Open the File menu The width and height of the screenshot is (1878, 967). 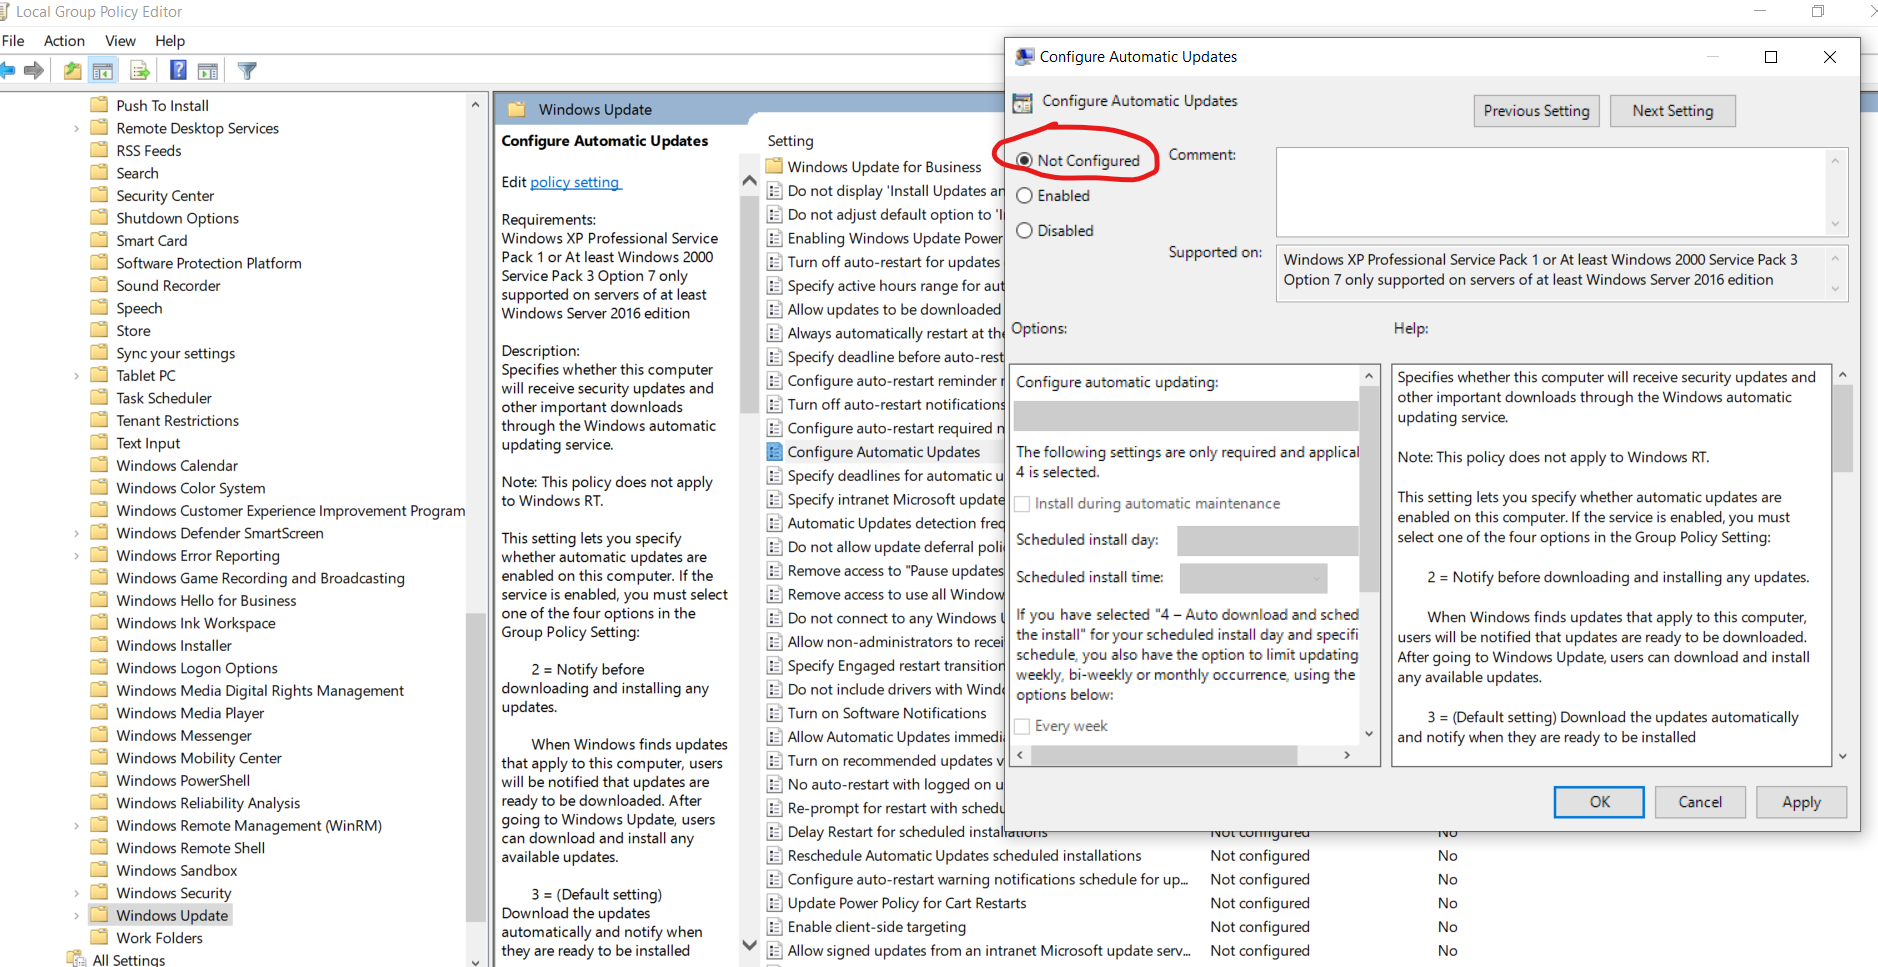pyautogui.click(x=13, y=41)
